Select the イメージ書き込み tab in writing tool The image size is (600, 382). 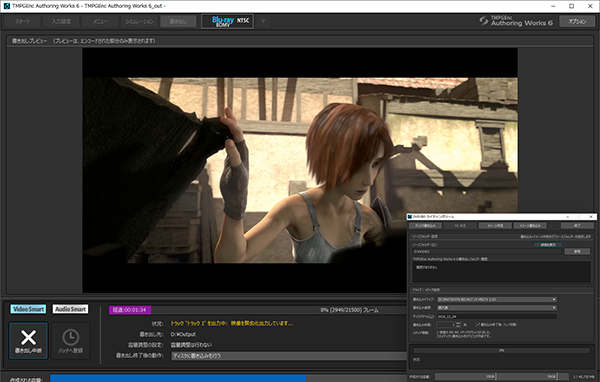(x=530, y=225)
